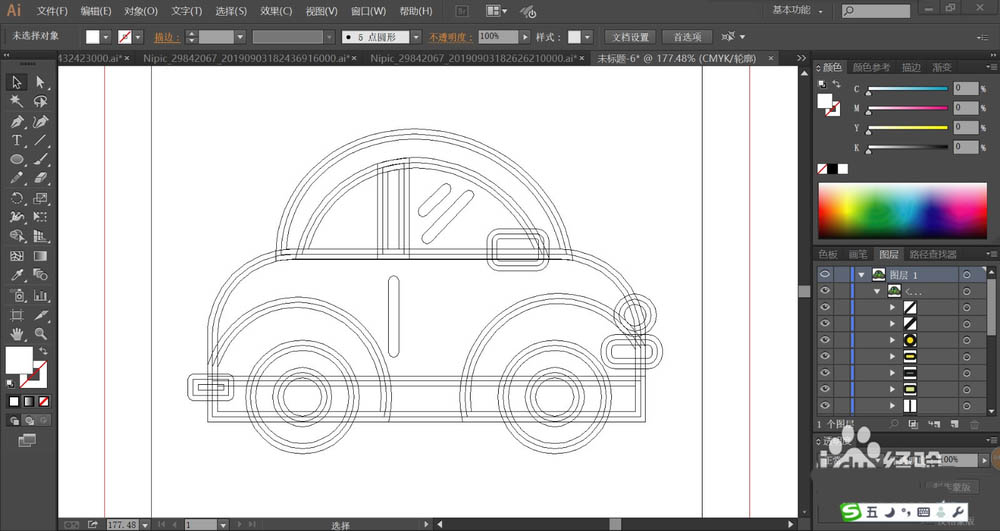Open the 5 点圆形 brush dropdown
Image resolution: width=1000 pixels, height=531 pixels.
416,37
